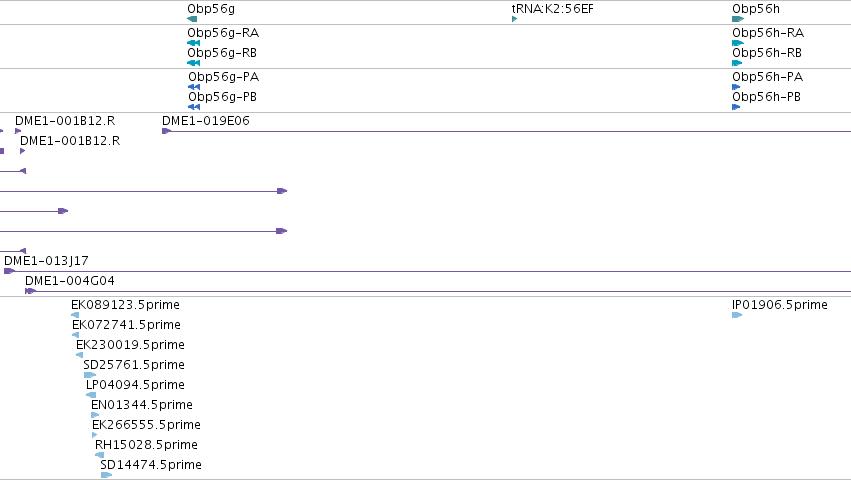Select the DME1-013J17 clone label
The height and width of the screenshot is (480, 851).
point(46,261)
